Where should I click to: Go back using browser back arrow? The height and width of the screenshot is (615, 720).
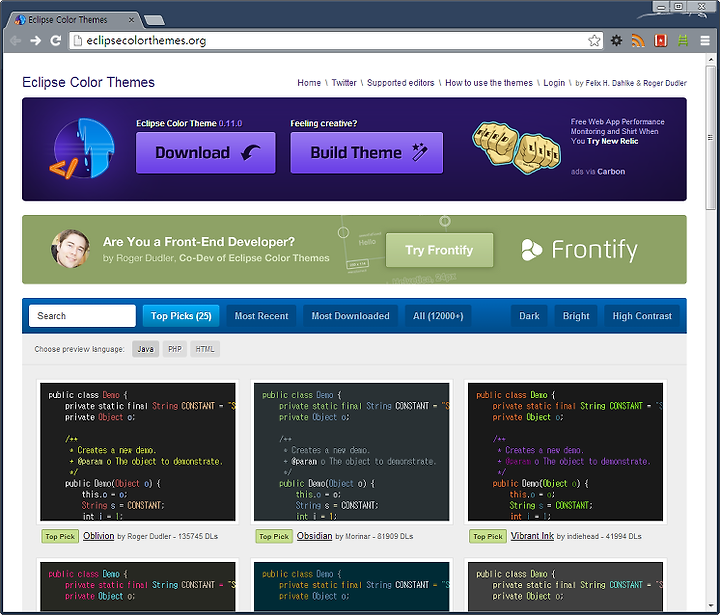[x=16, y=40]
